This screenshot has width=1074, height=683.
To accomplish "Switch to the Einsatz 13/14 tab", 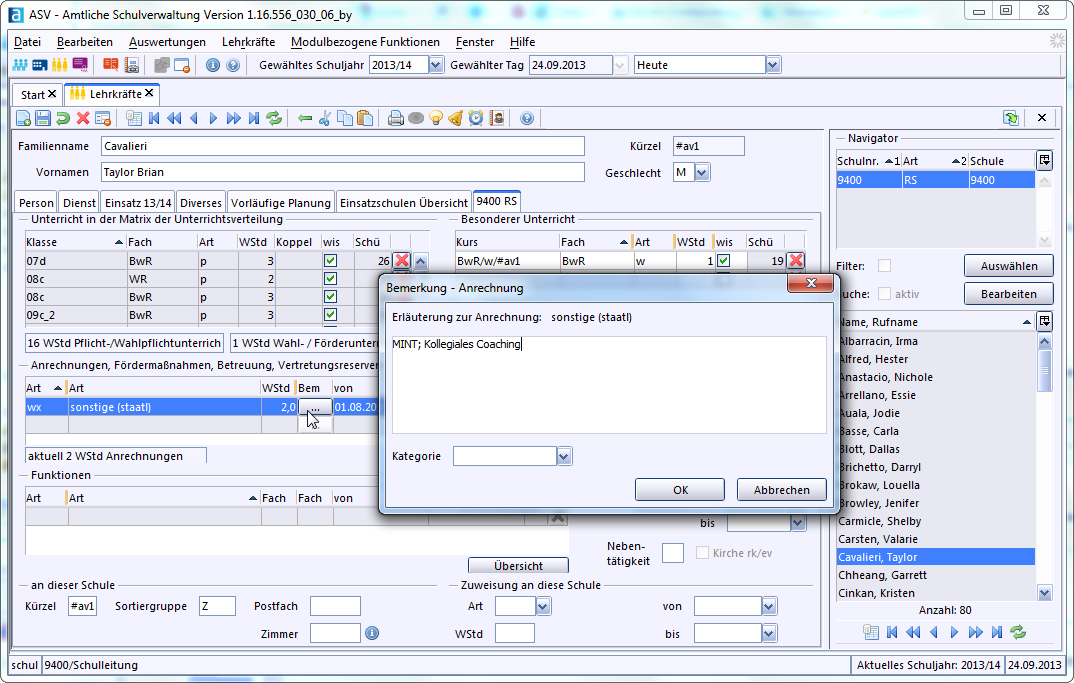I will coord(138,203).
